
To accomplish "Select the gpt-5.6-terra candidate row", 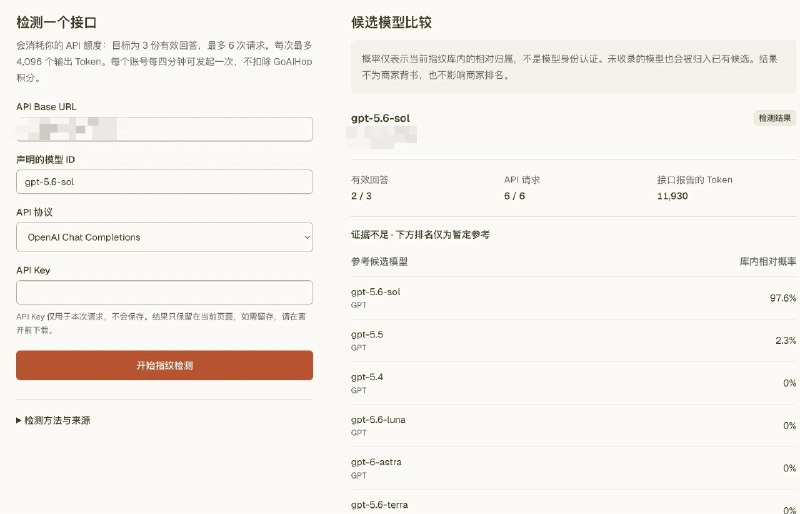I will (573, 504).
